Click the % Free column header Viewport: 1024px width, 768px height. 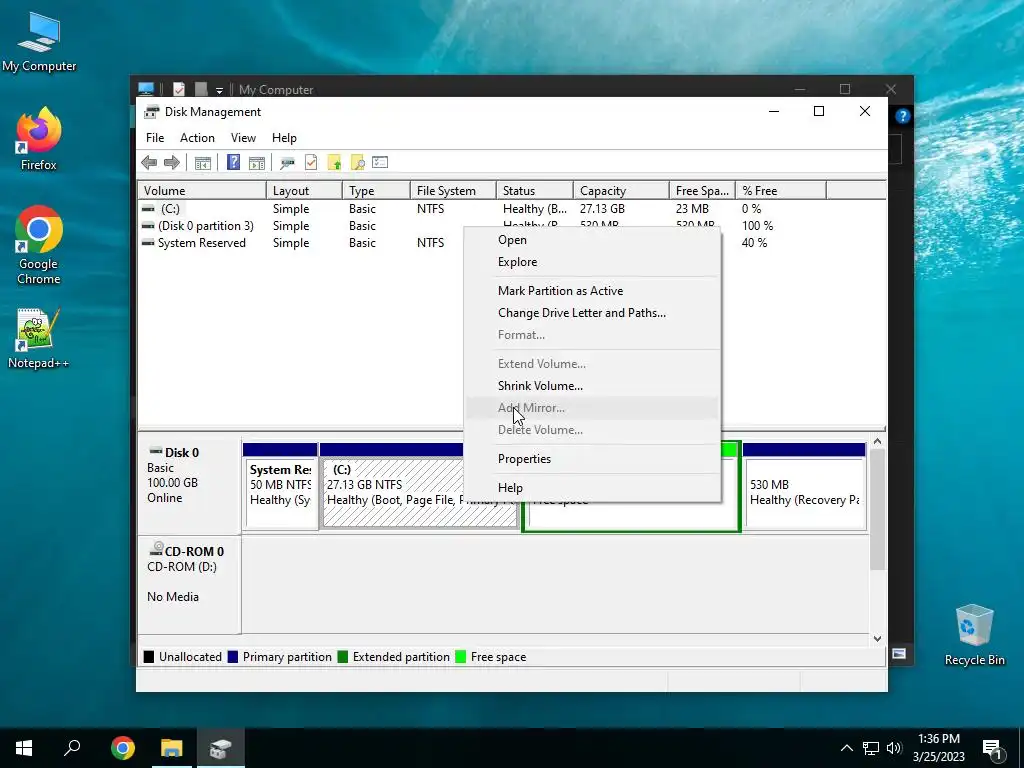pyautogui.click(x=780, y=191)
